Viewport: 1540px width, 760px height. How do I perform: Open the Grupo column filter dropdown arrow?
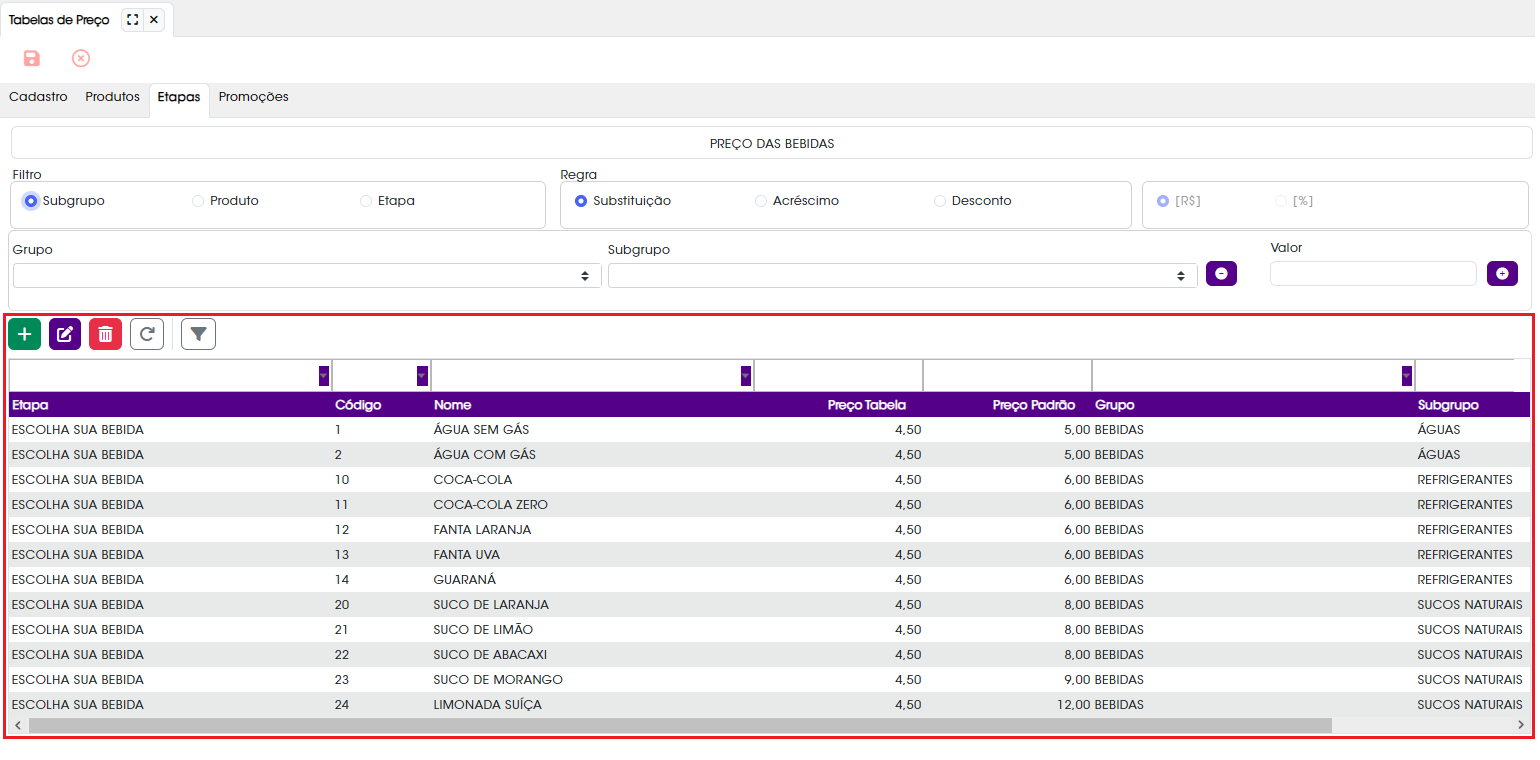pyautogui.click(x=1407, y=376)
